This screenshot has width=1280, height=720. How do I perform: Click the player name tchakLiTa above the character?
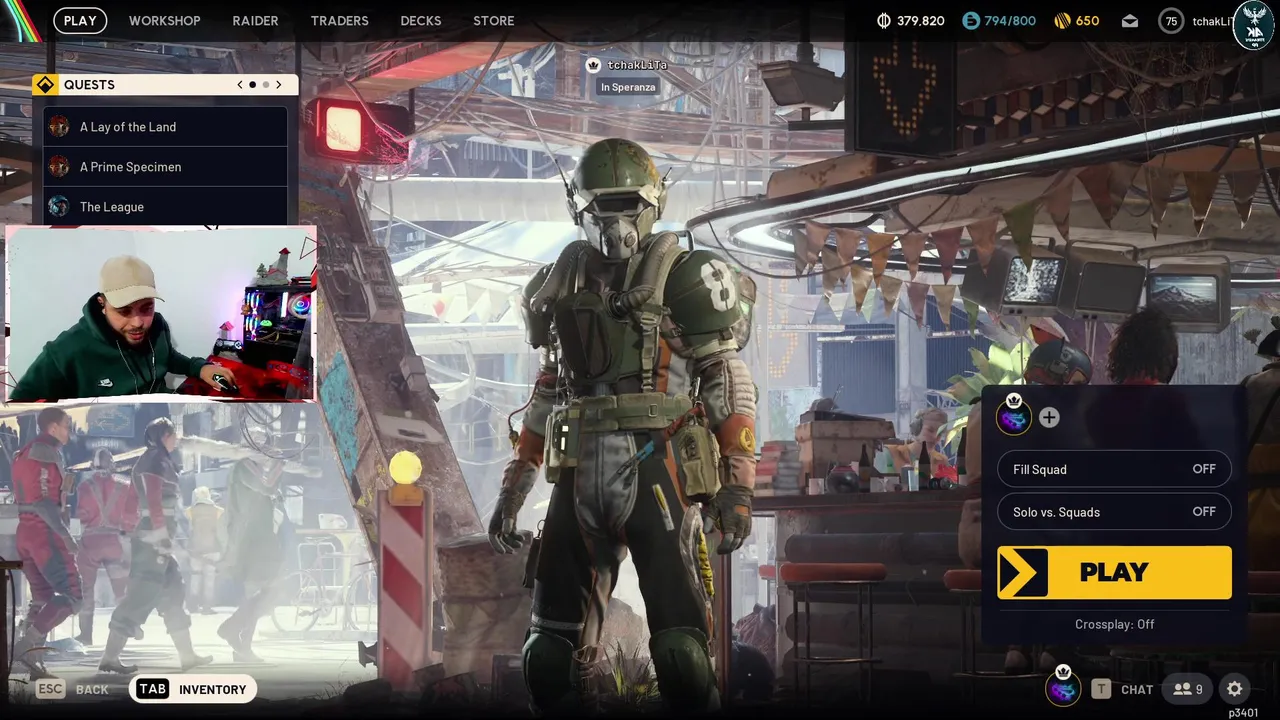coord(637,65)
